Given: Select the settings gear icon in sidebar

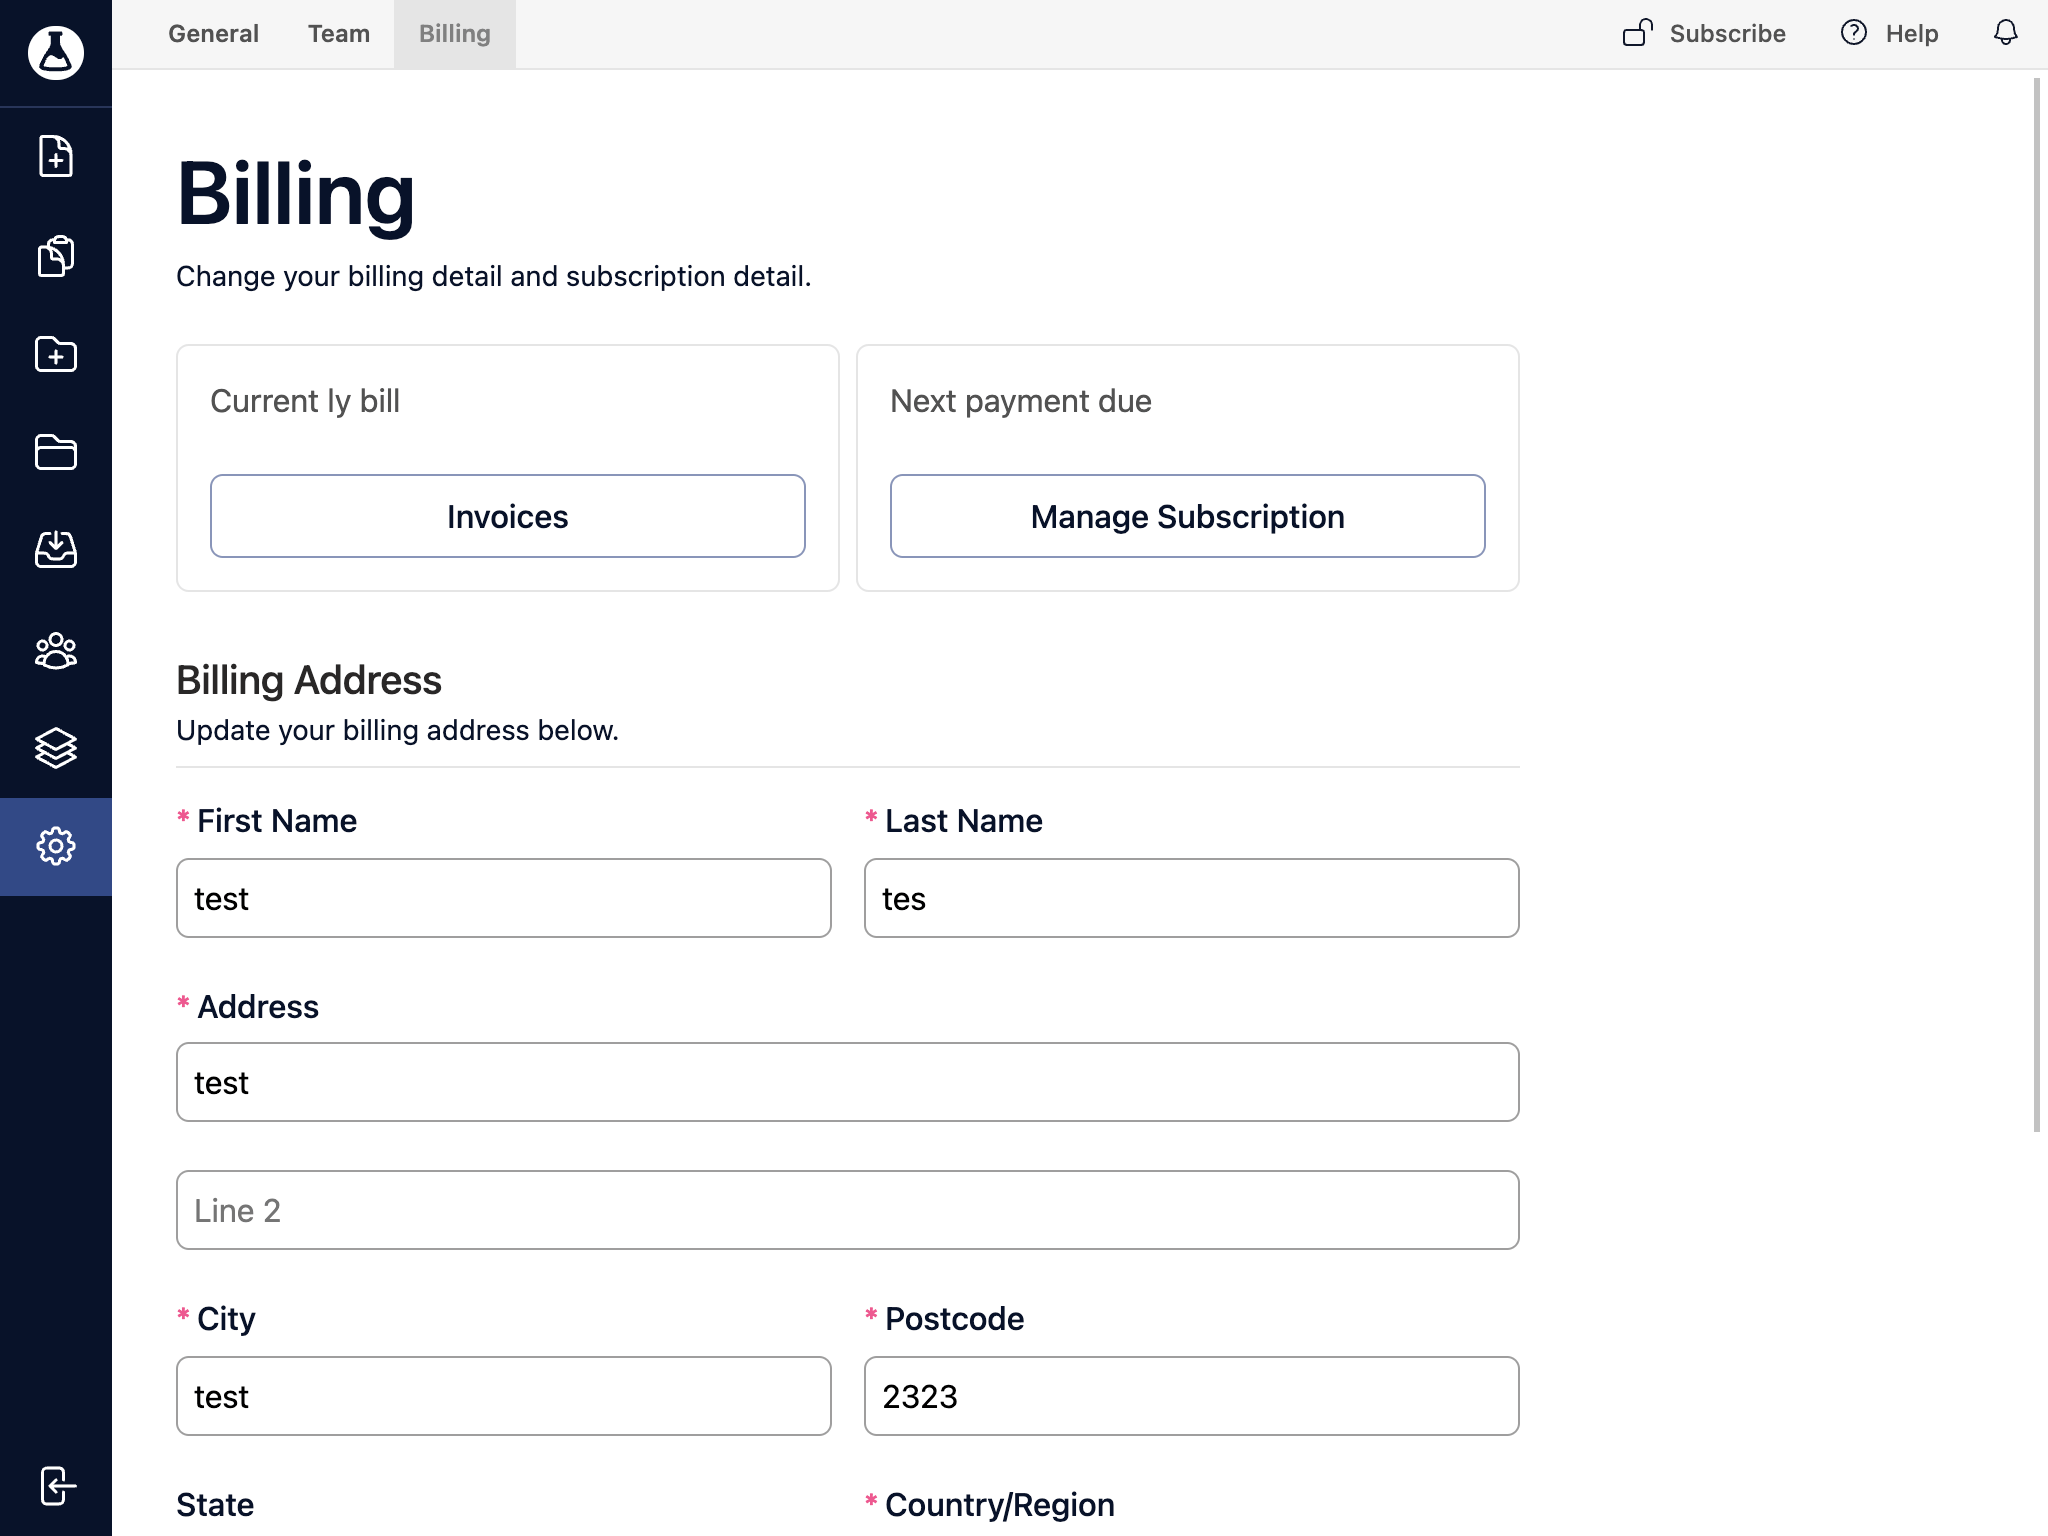Looking at the screenshot, I should [x=55, y=844].
